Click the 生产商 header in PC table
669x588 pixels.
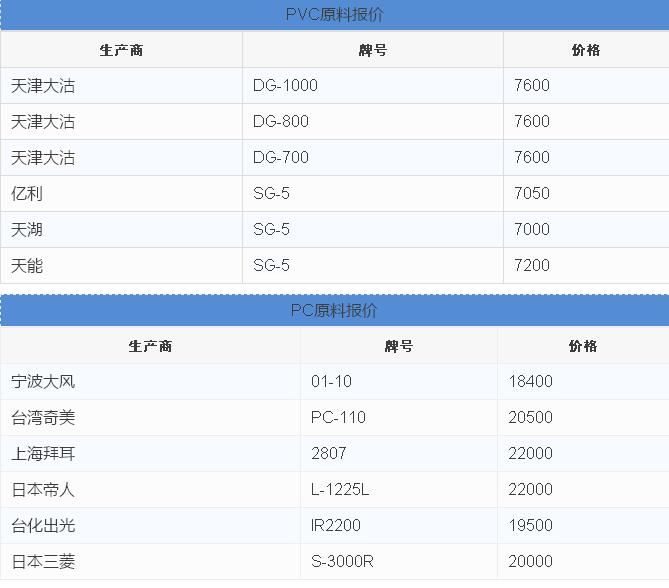[x=150, y=346]
